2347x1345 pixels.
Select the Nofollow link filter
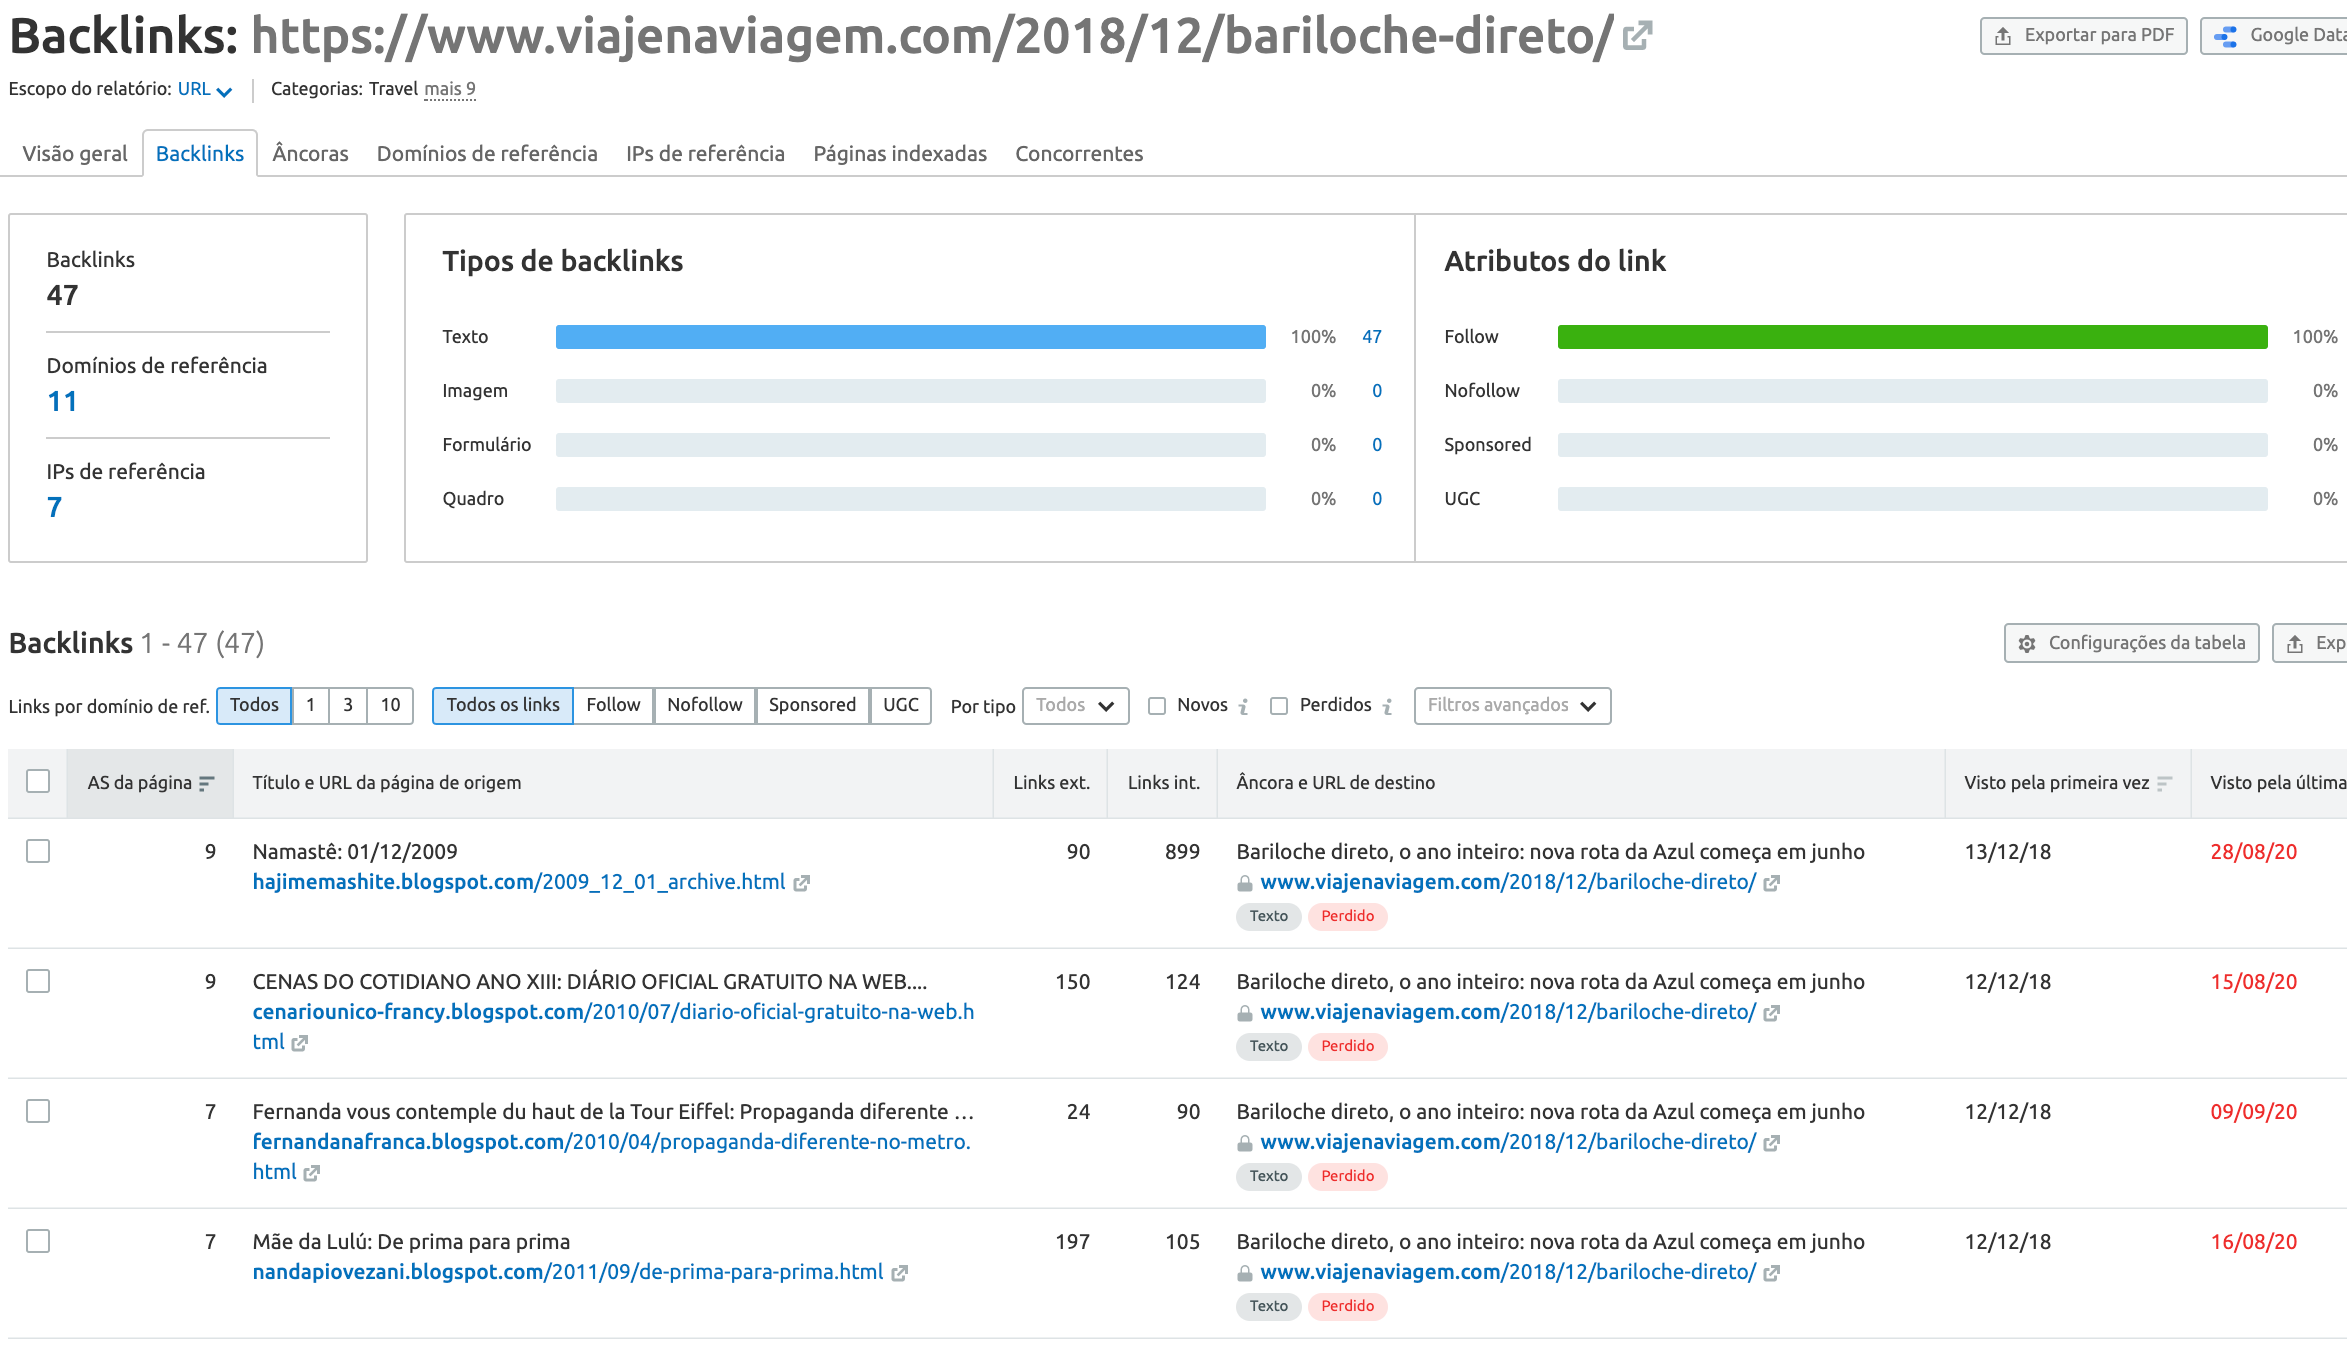coord(704,706)
